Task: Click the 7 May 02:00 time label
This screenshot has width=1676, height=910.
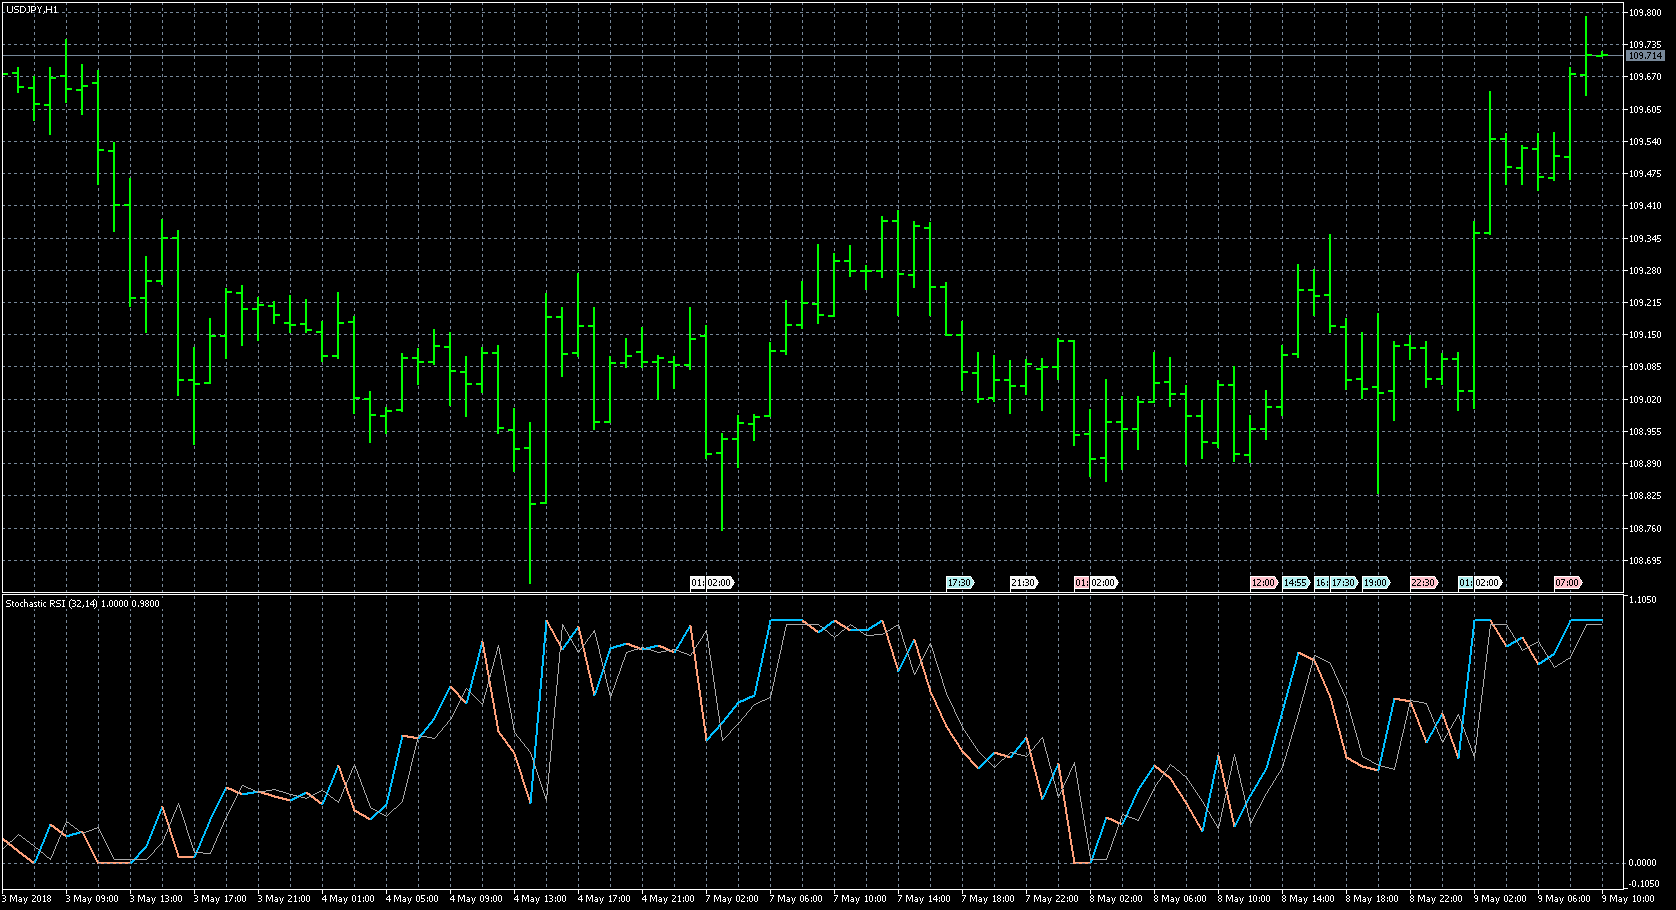Action: tap(734, 899)
